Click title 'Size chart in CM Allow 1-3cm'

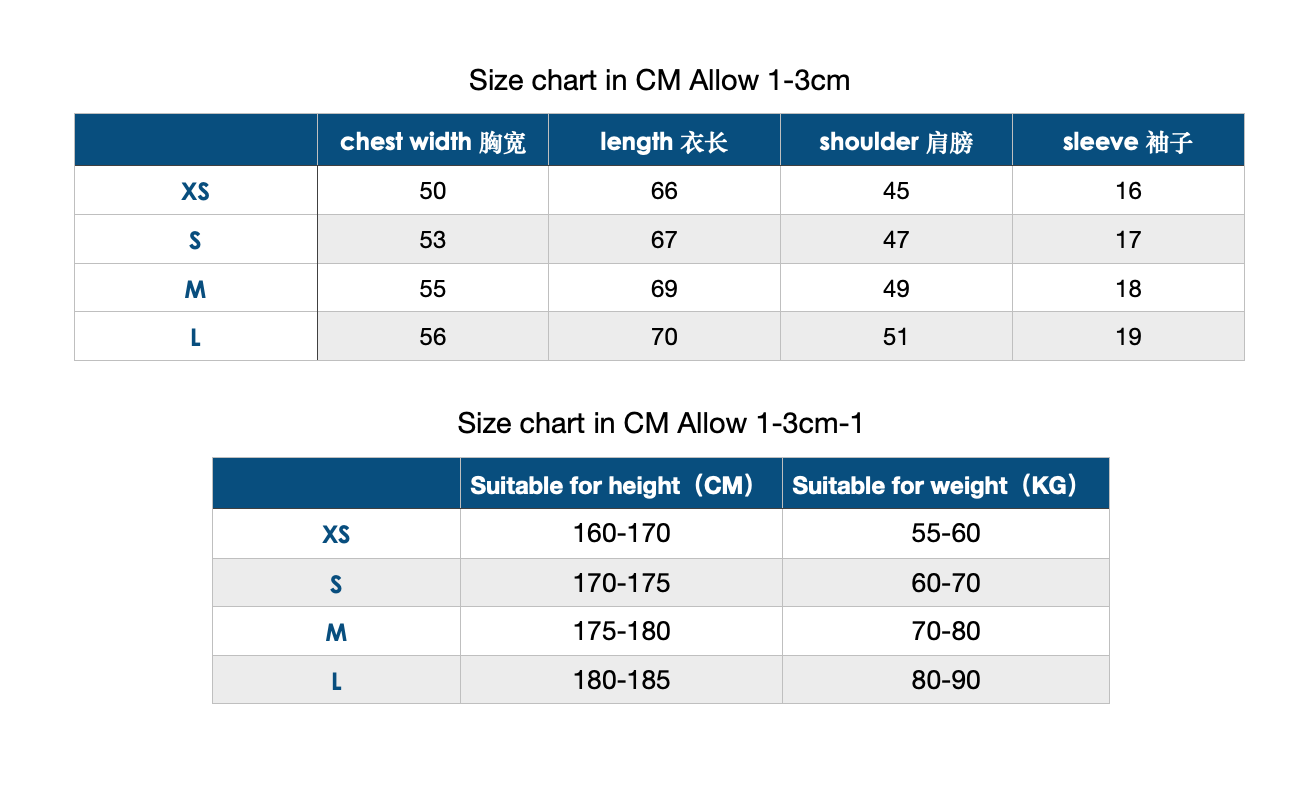click(659, 80)
